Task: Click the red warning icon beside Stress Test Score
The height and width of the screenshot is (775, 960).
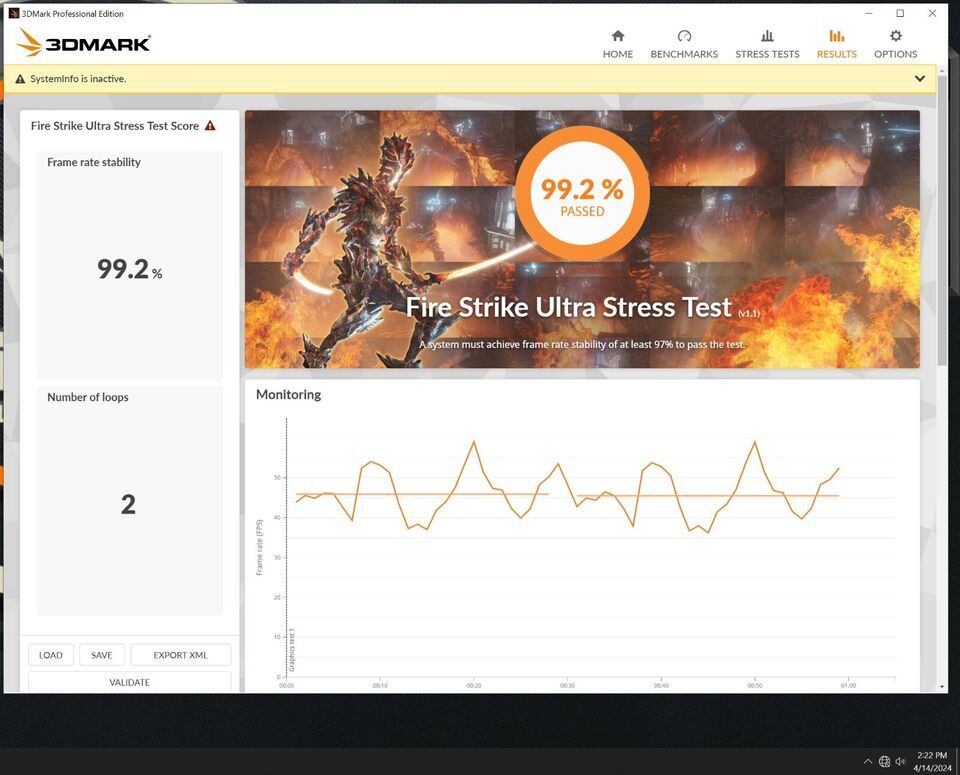Action: [x=210, y=125]
